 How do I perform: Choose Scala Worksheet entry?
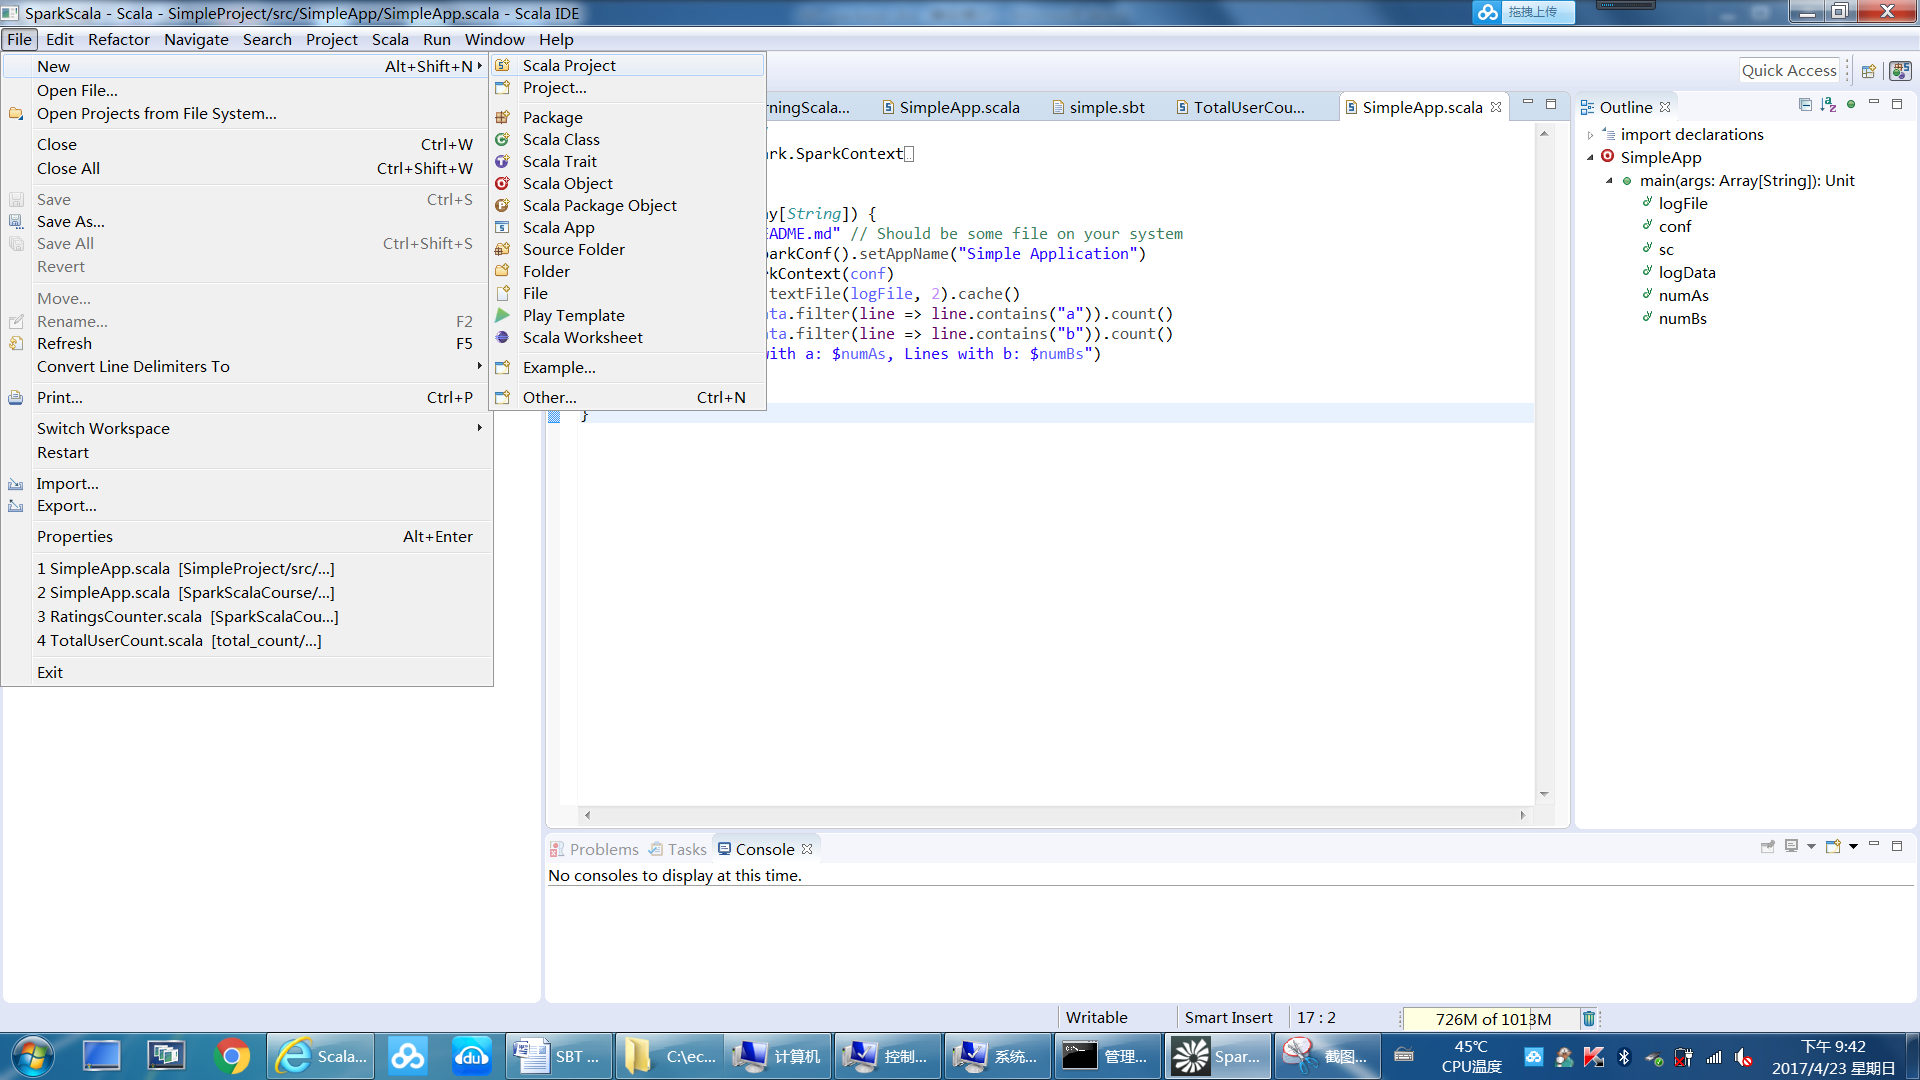point(628,338)
